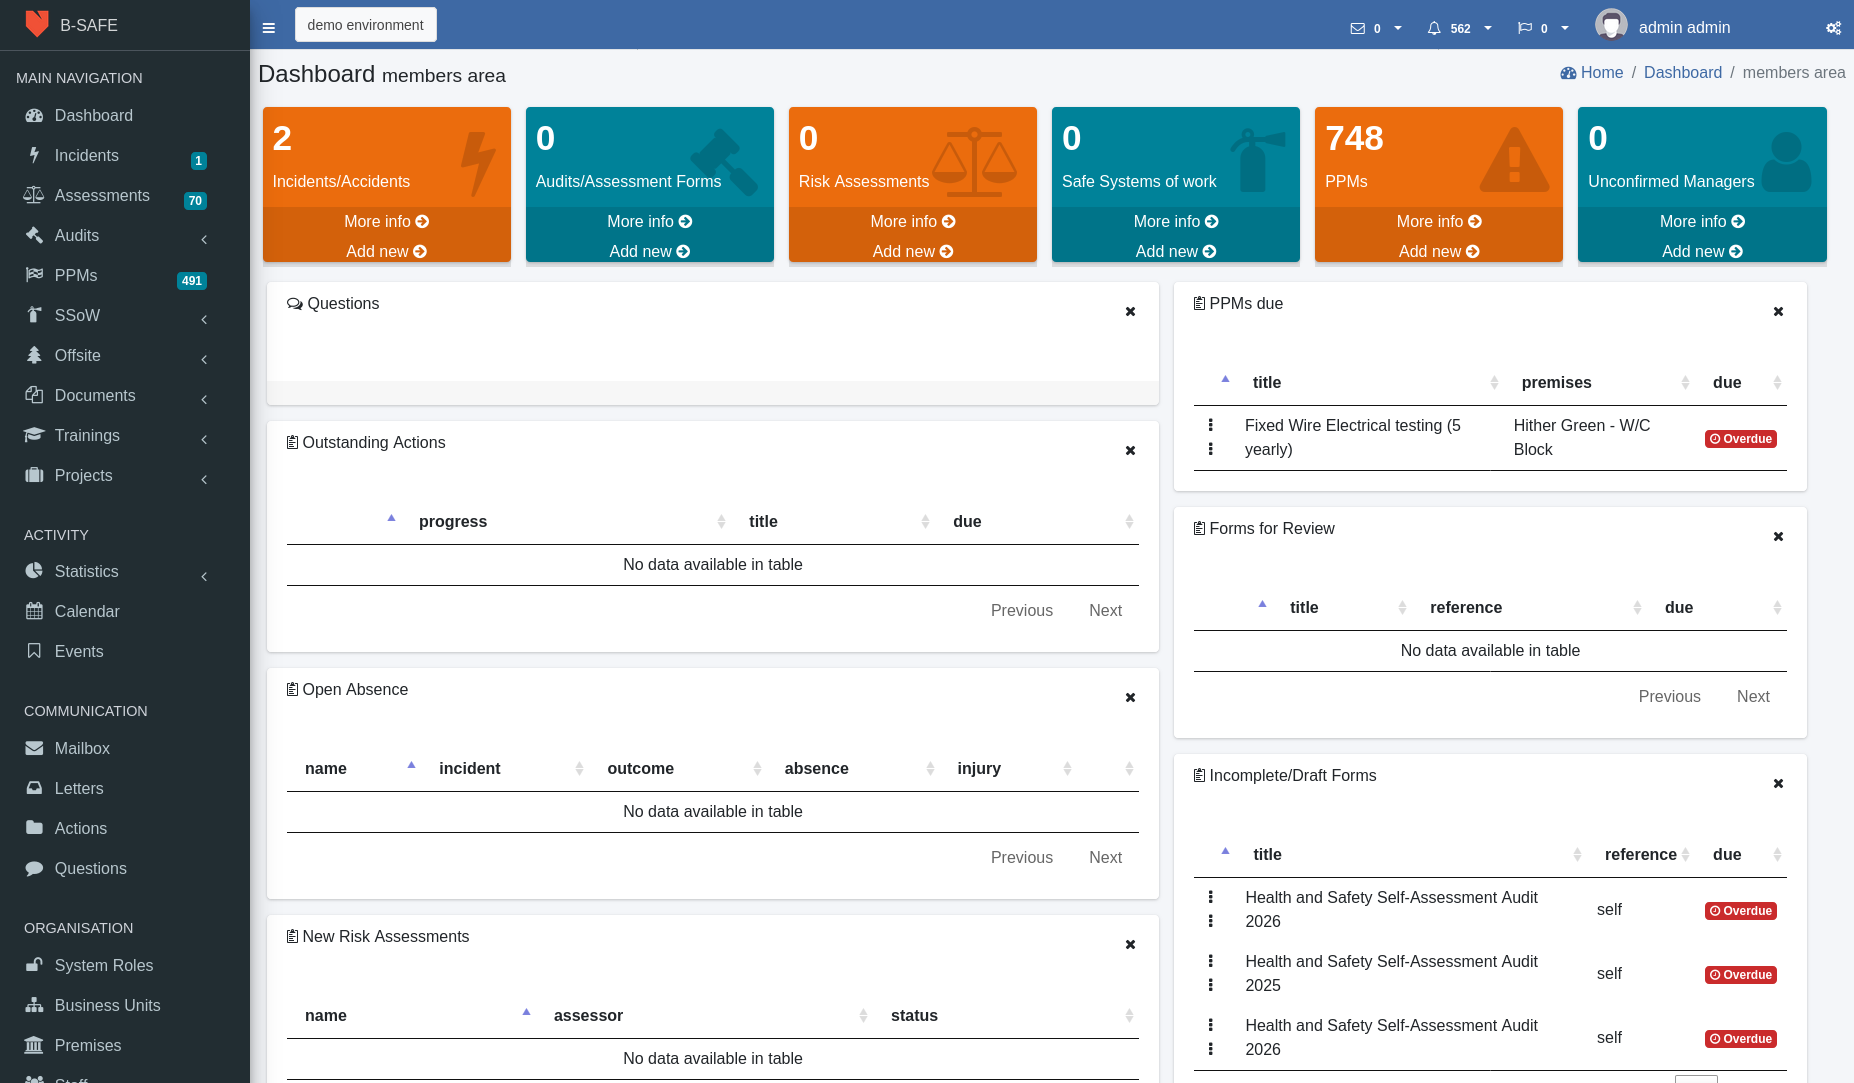Click the Premises building icon
Screen dimensions: 1854x1083
34,1045
